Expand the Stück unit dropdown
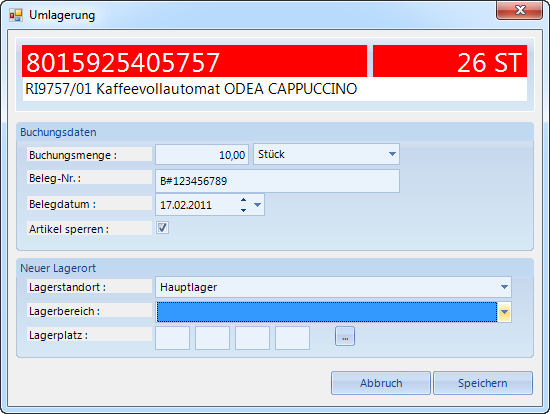 pyautogui.click(x=392, y=154)
